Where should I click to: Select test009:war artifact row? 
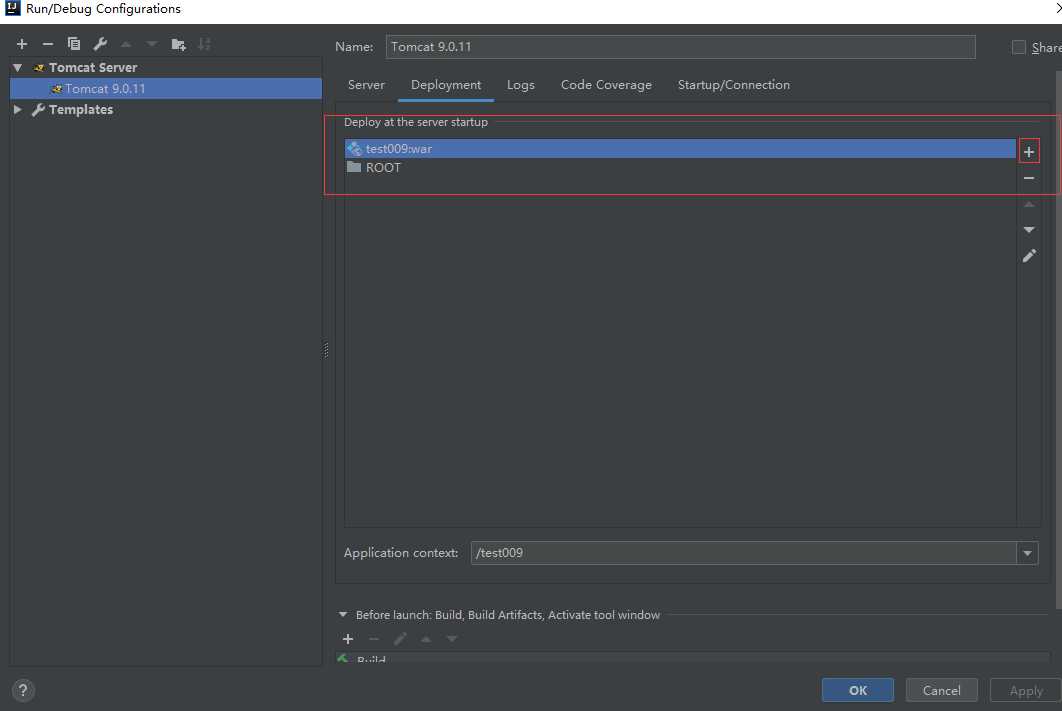[x=680, y=149]
